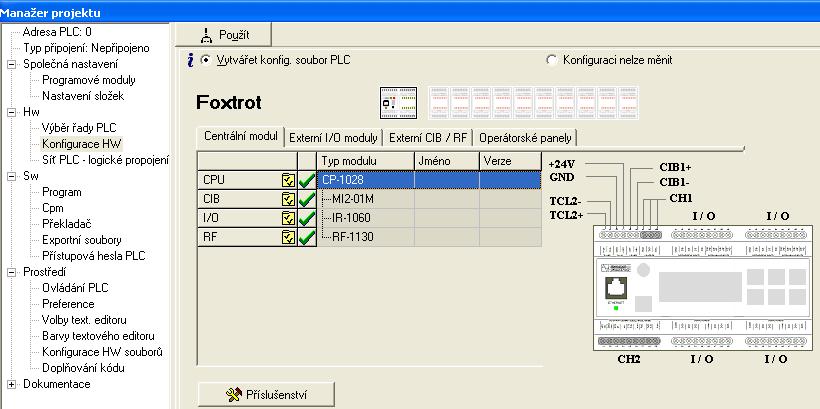820x409 pixels.
Task: Select the MI2-01M module row
Action: click(x=429, y=199)
